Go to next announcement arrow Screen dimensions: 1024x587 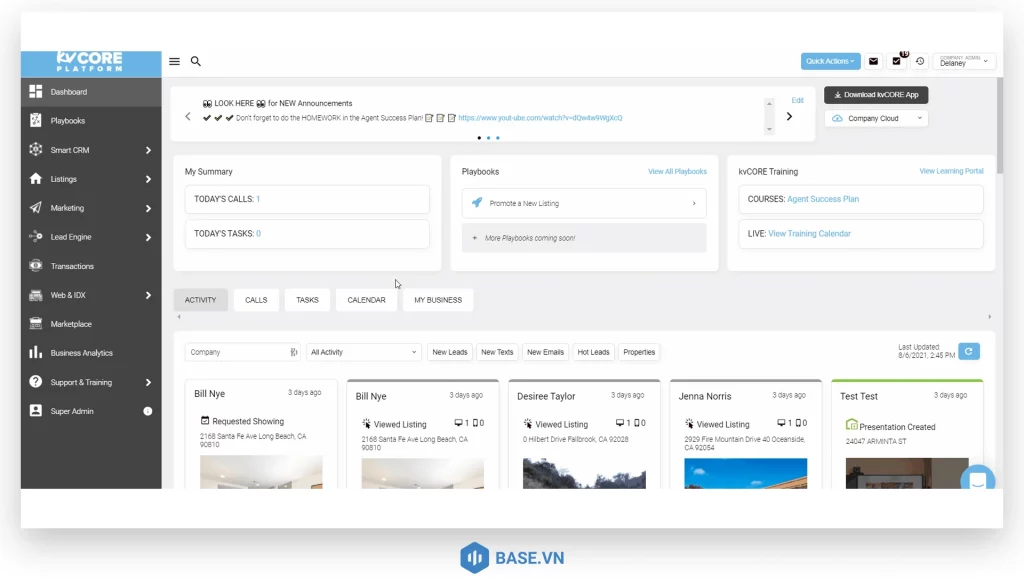tap(789, 116)
